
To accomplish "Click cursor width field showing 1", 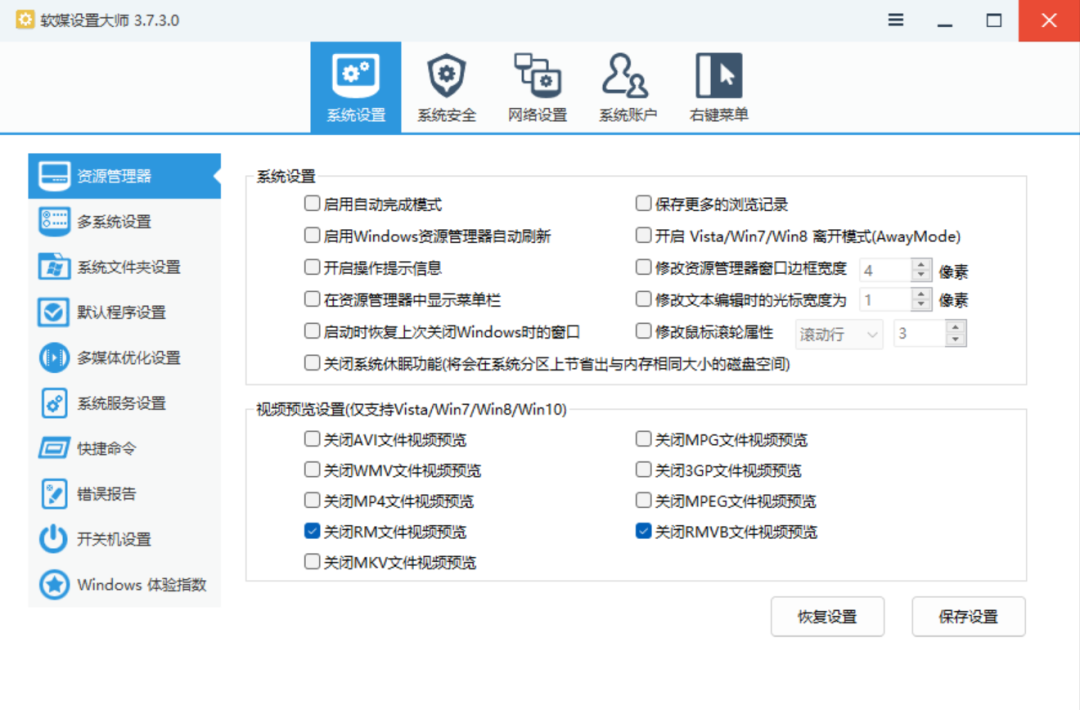I will point(886,299).
